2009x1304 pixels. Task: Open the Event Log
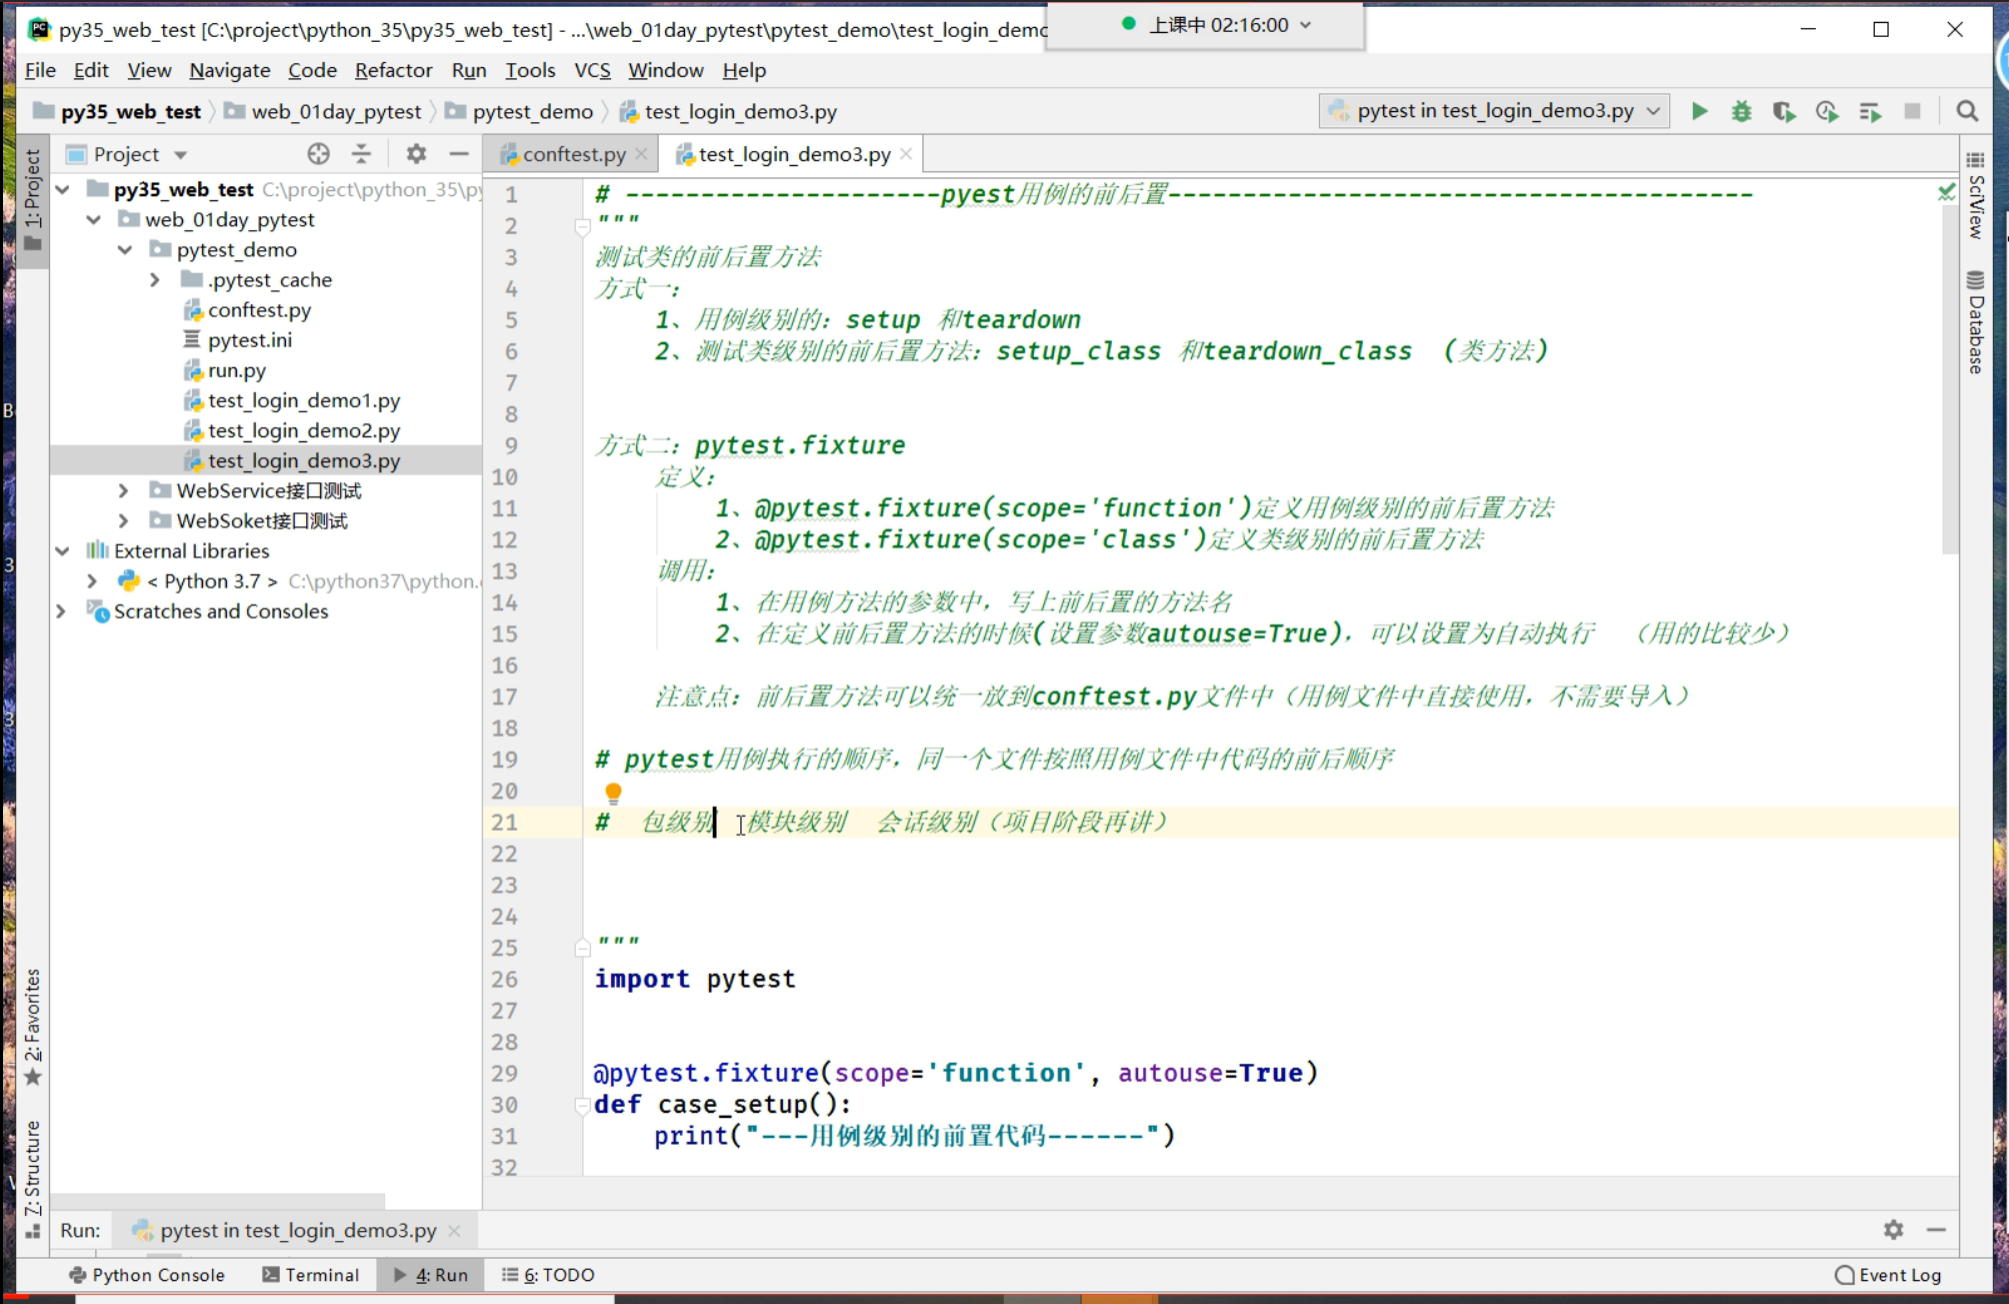pyautogui.click(x=1888, y=1275)
